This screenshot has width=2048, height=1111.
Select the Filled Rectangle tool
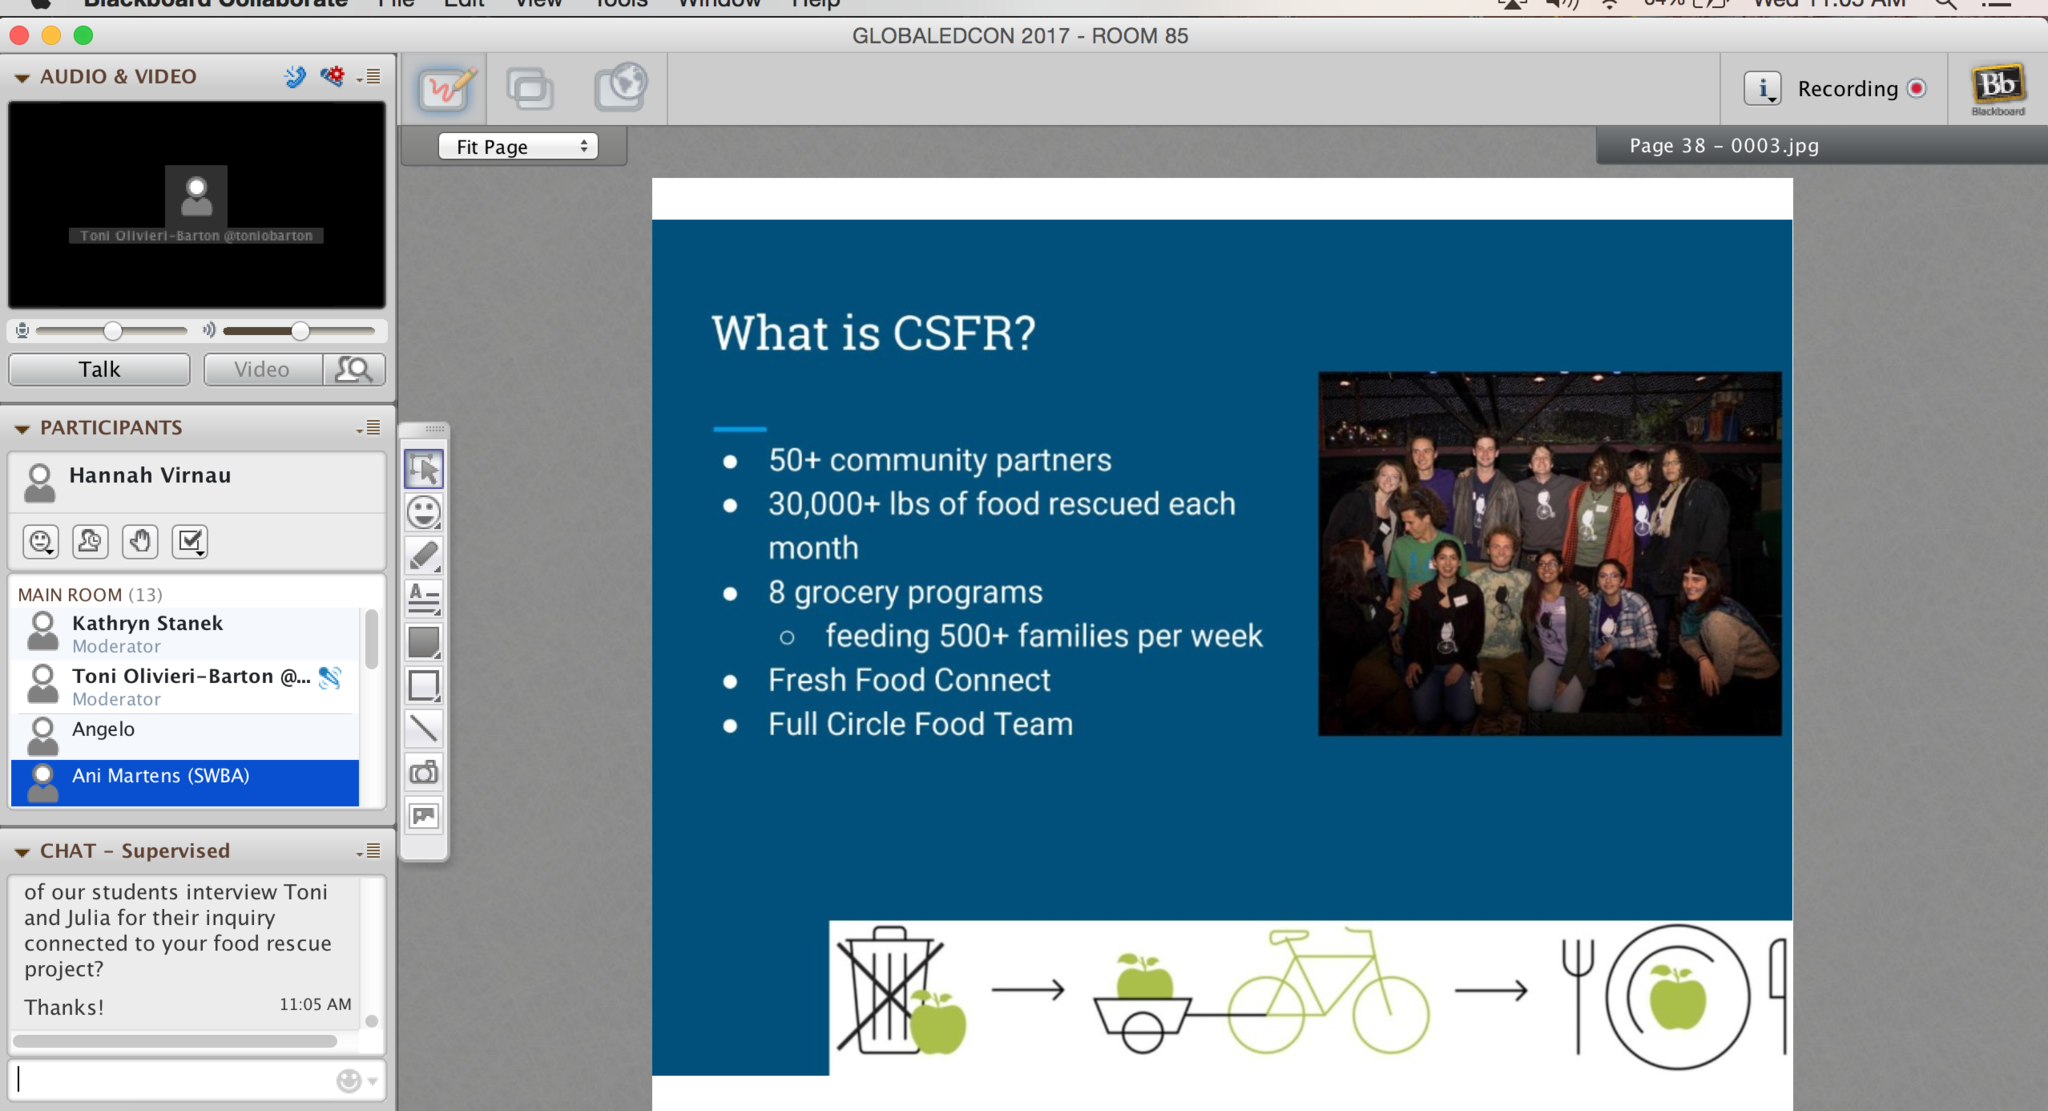point(424,642)
